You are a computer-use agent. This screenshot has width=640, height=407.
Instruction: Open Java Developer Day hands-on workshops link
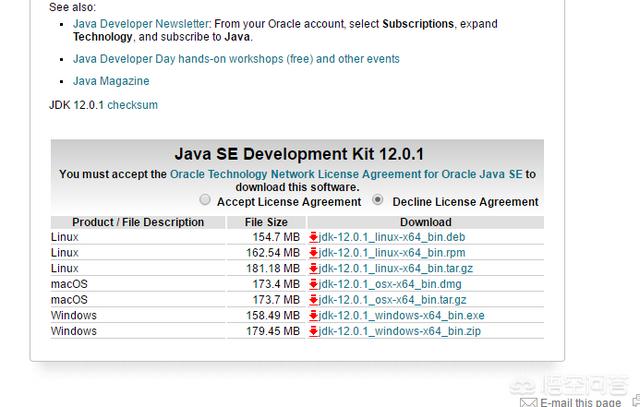coord(236,59)
